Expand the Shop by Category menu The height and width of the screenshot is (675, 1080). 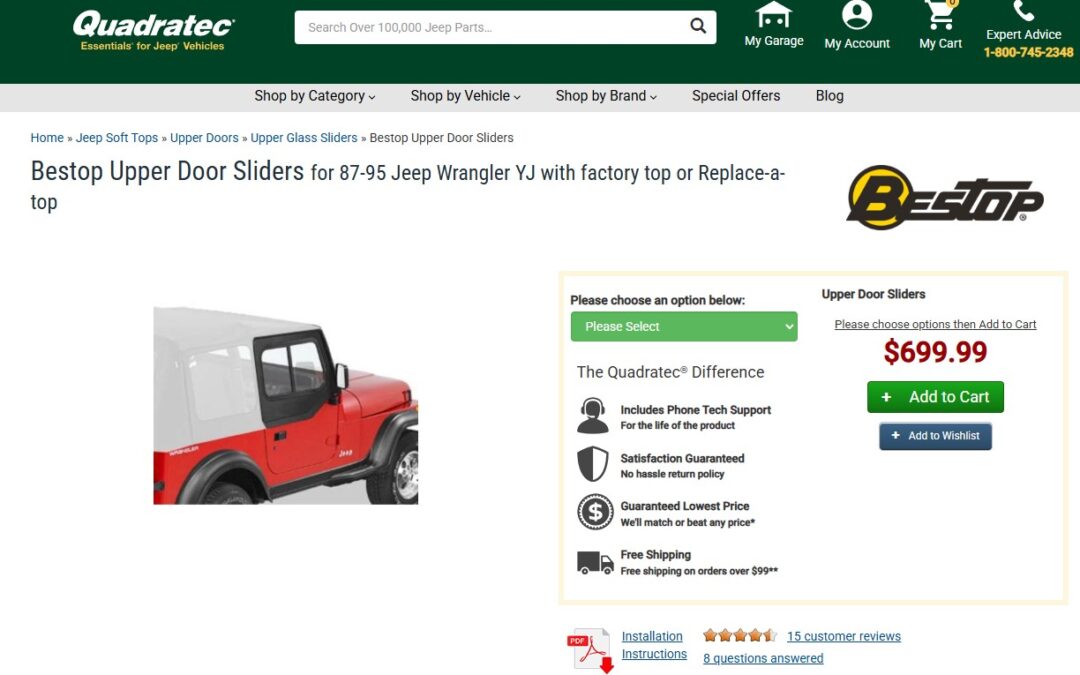(315, 96)
